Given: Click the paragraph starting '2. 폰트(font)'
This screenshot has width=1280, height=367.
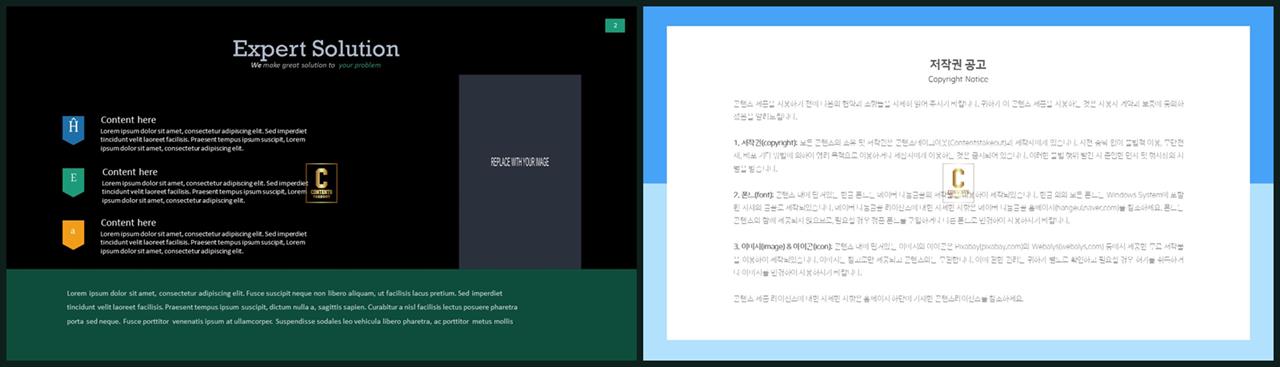Looking at the screenshot, I should pyautogui.click(x=958, y=208).
